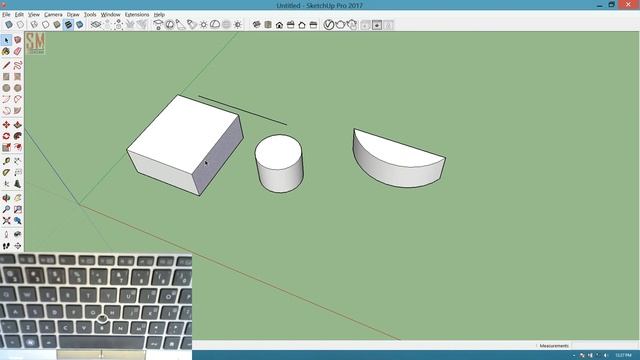Open the View menu

pos(34,14)
